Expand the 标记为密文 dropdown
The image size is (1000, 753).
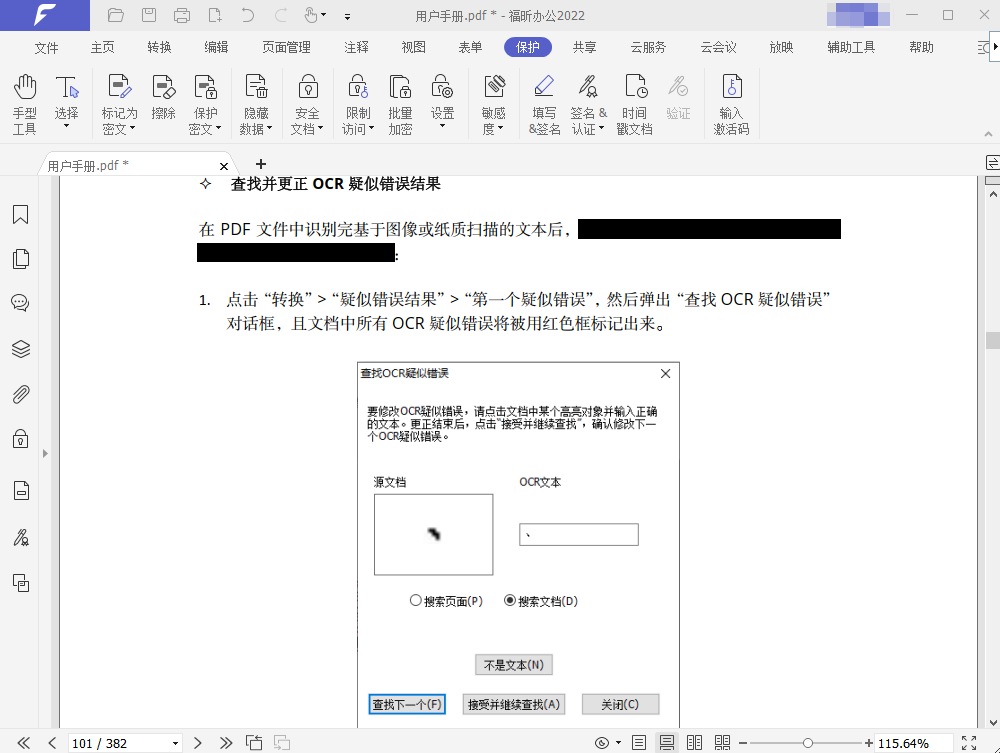[119, 128]
